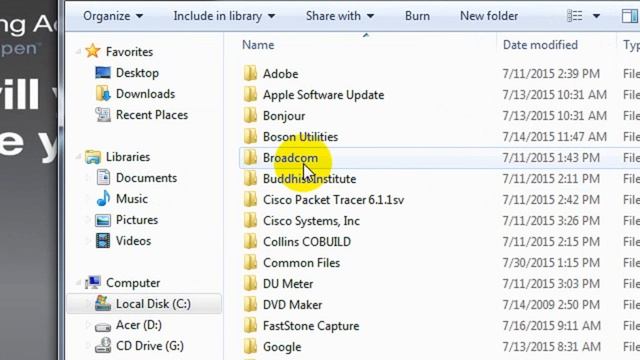This screenshot has width=640, height=360.
Task: Select Apple Software Update folder name
Action: tap(323, 95)
